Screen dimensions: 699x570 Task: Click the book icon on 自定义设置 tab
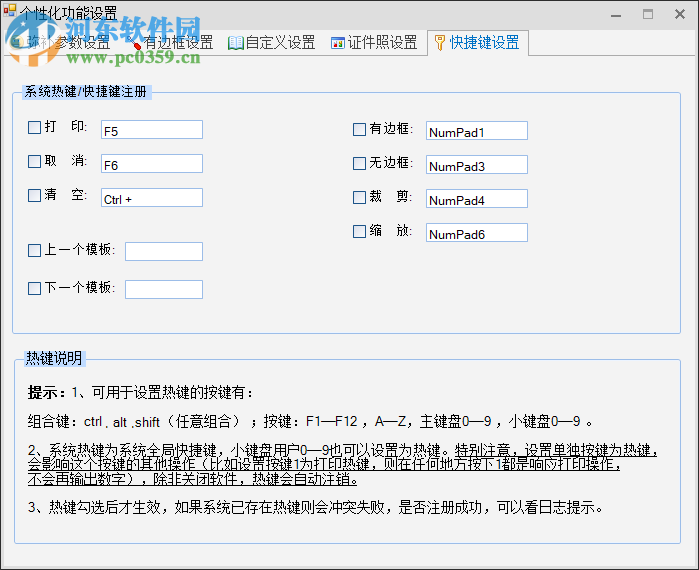(x=235, y=43)
